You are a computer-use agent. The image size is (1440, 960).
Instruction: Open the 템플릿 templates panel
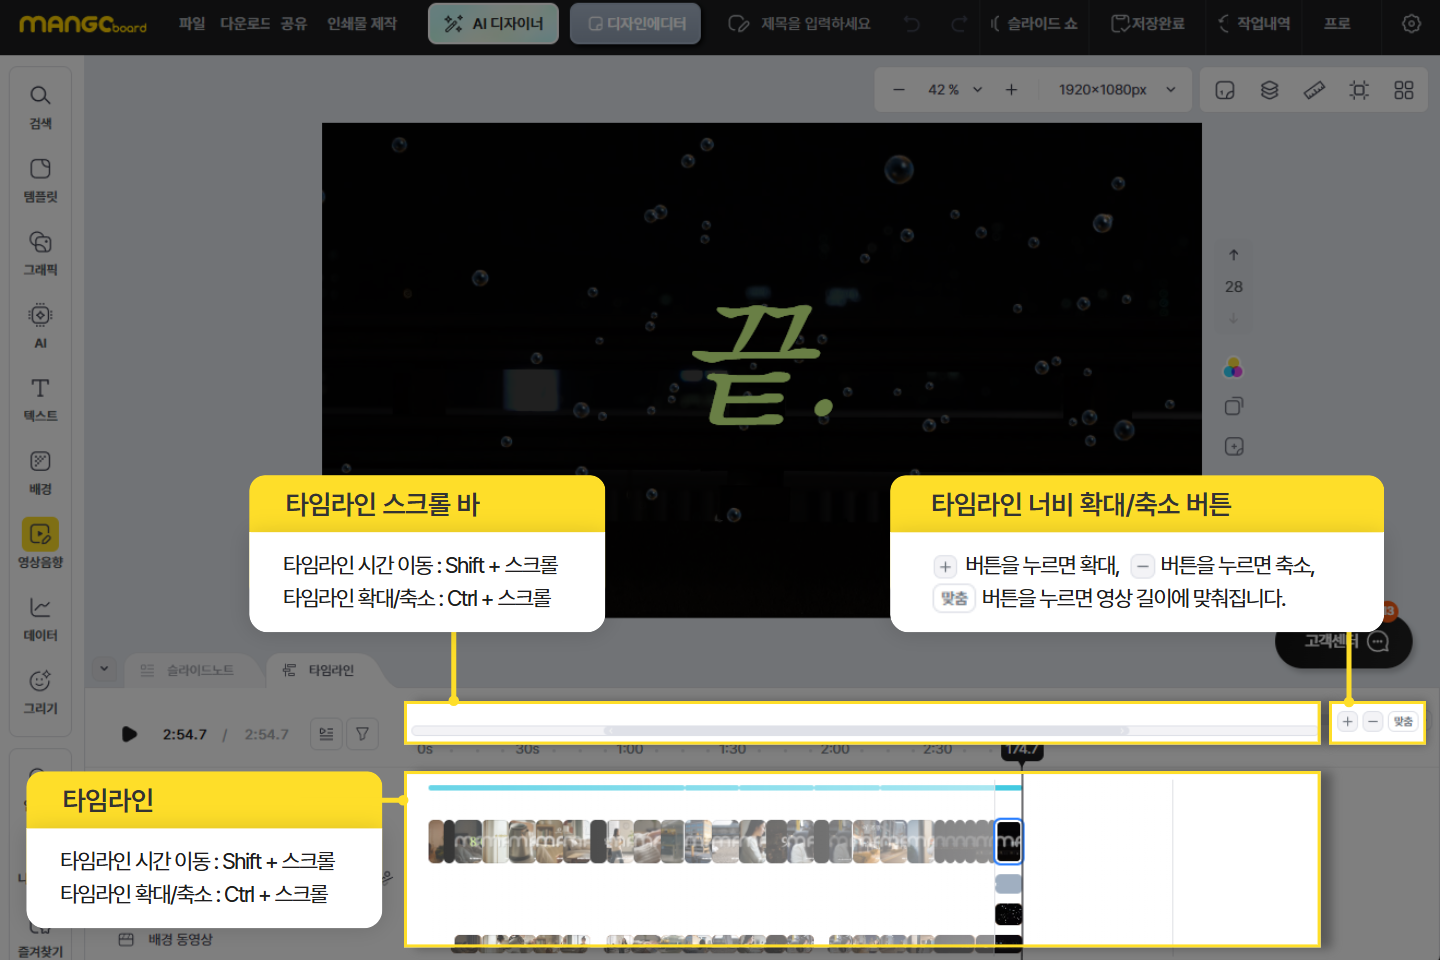40,179
